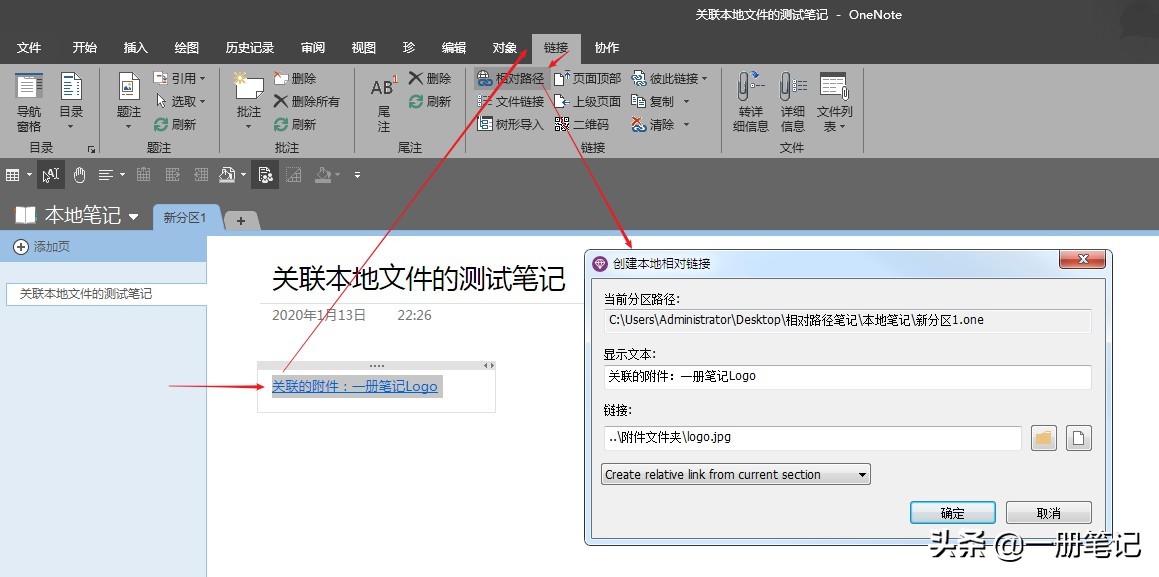Click the 二维码 QR code button
This screenshot has width=1159, height=577.
click(582, 124)
